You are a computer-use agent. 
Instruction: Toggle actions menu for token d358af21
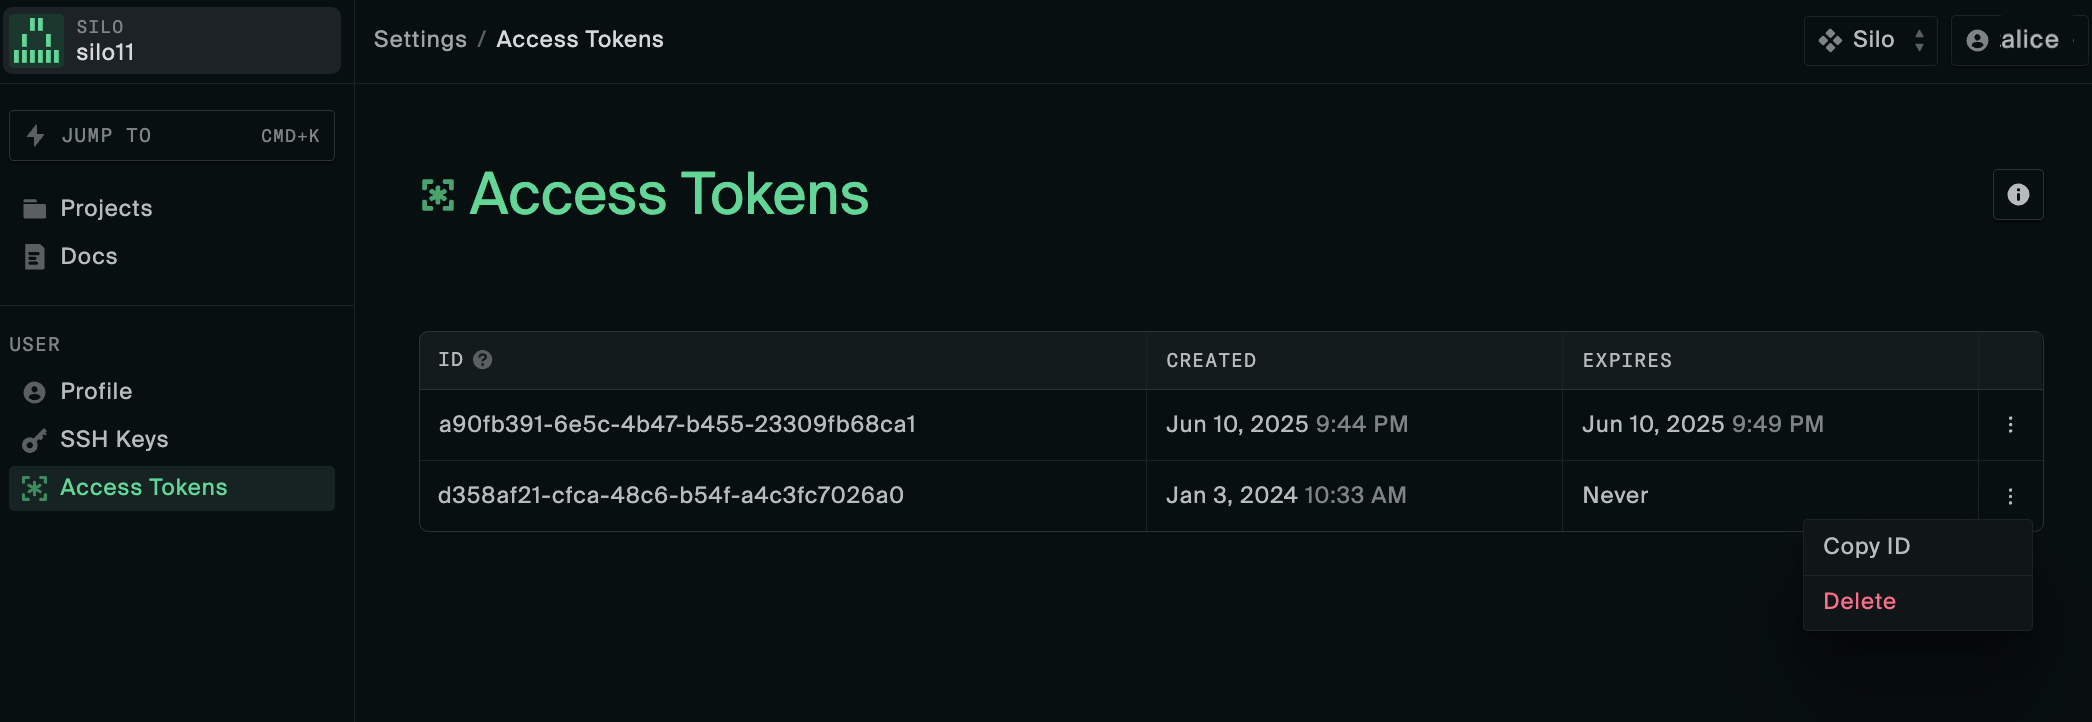click(2010, 496)
